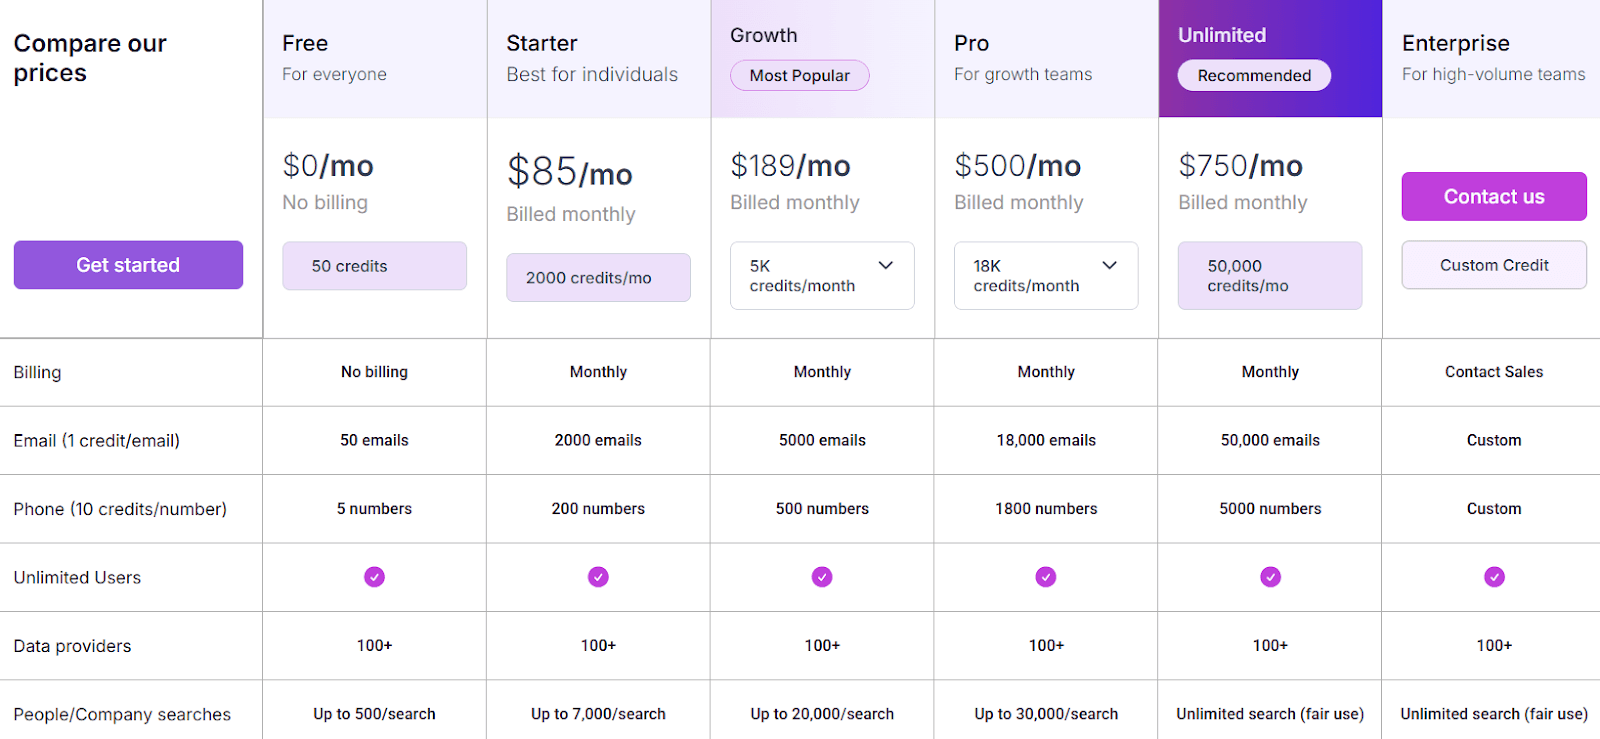Image resolution: width=1600 pixels, height=739 pixels.
Task: Click the Get started button
Action: coord(128,265)
